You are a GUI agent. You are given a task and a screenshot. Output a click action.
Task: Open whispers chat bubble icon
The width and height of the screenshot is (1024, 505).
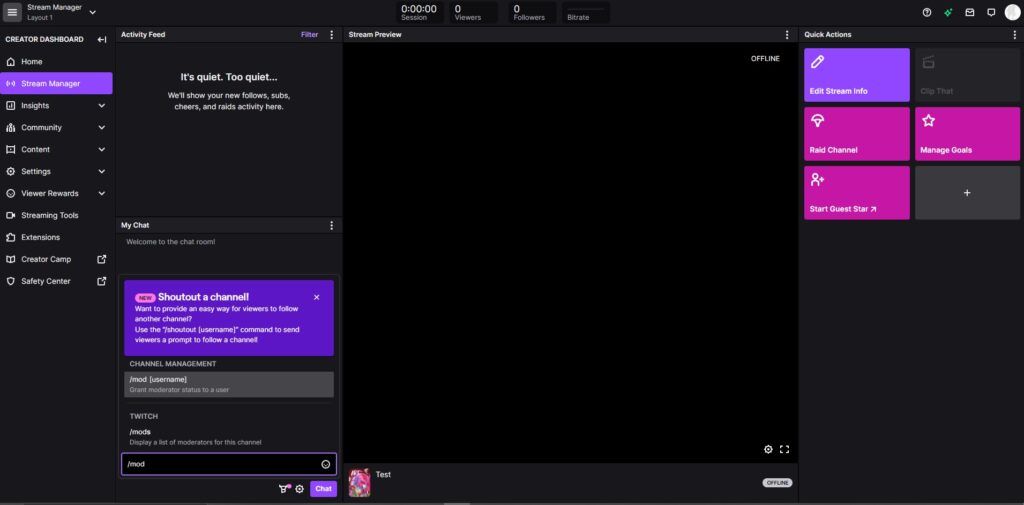tap(991, 12)
